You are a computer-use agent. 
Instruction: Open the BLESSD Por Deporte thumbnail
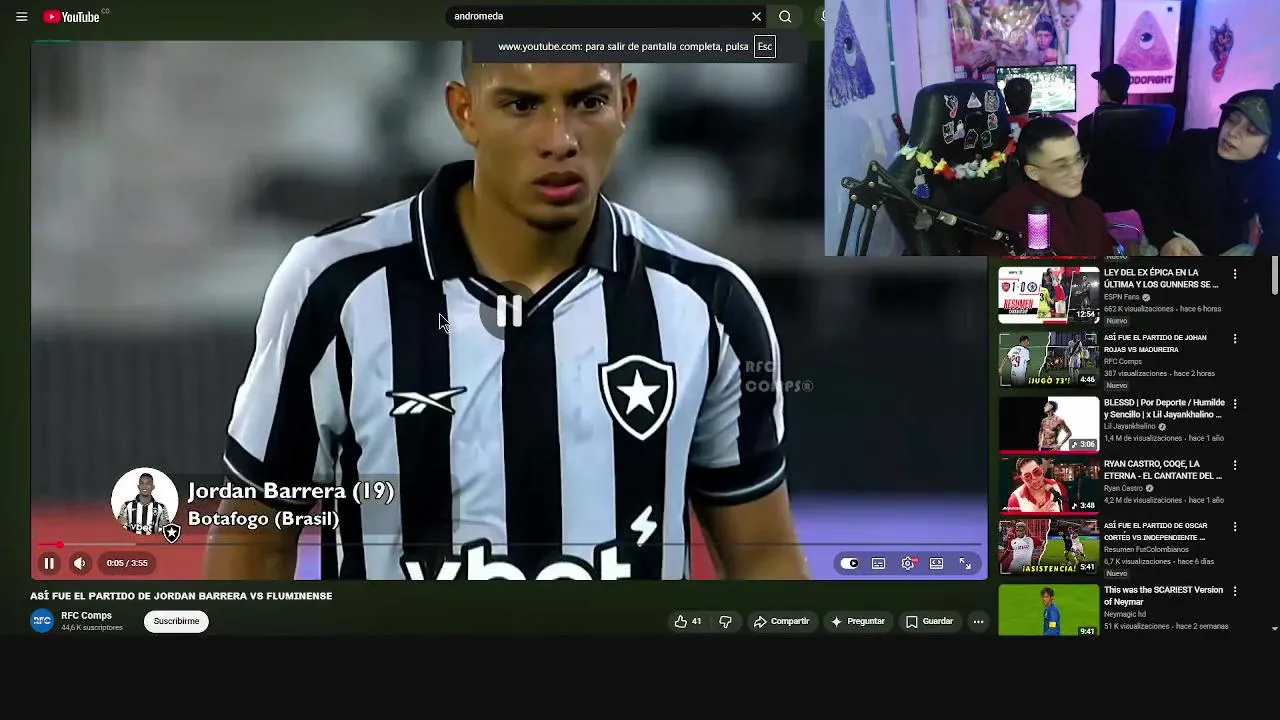point(1048,424)
